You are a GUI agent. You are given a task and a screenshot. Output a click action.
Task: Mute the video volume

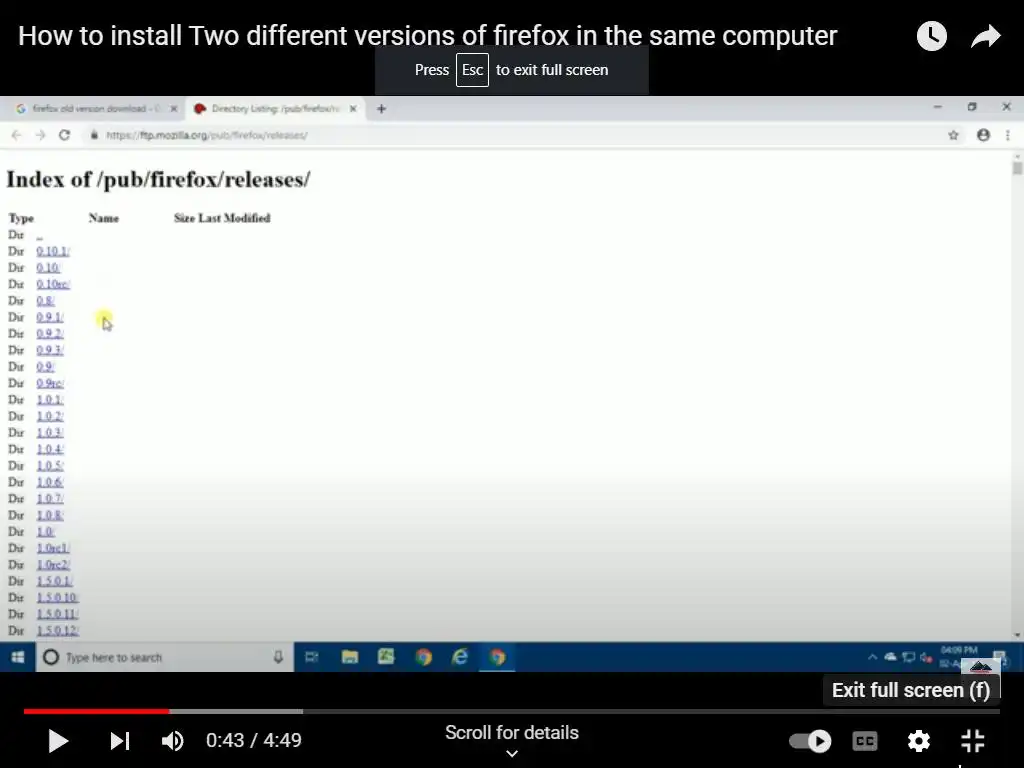tap(172, 741)
